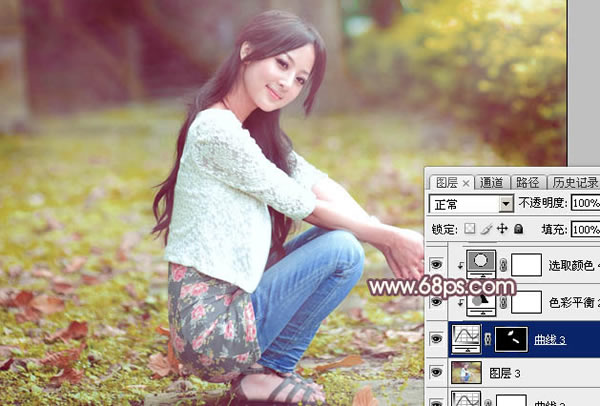Switch to the 通道 tab
The image size is (600, 406).
click(491, 183)
